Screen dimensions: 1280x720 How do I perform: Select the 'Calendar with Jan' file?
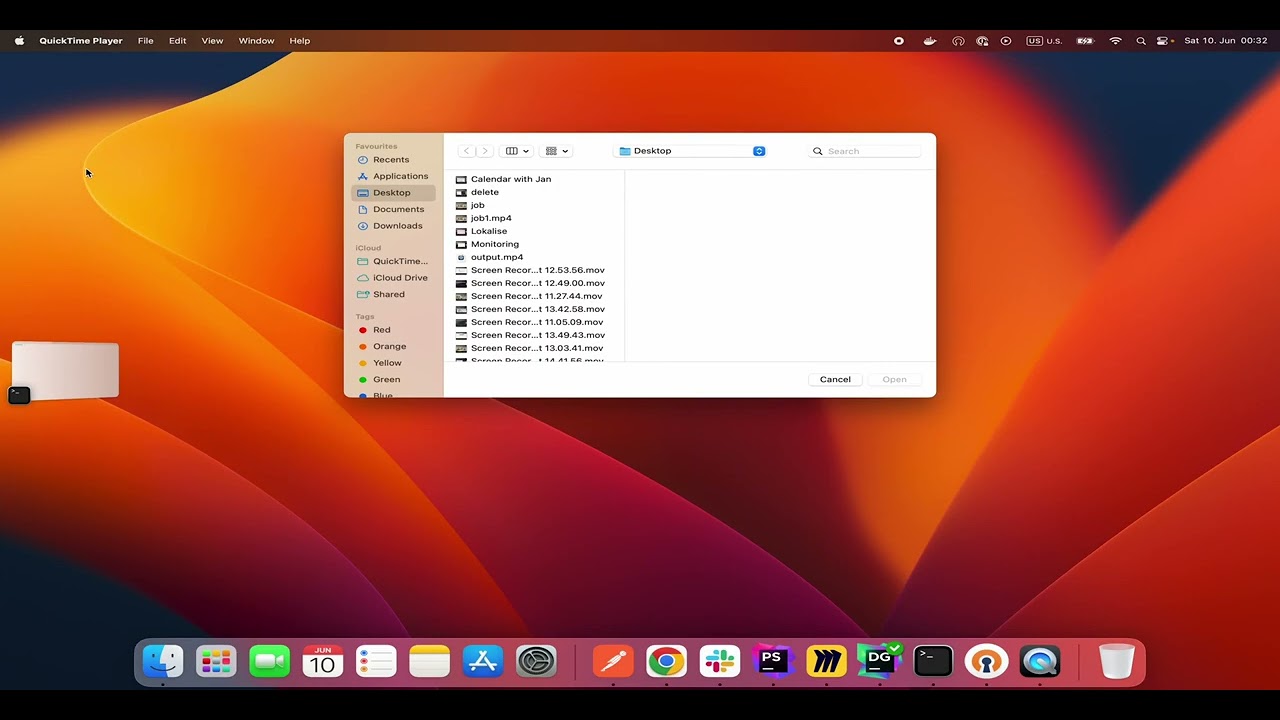tap(536, 179)
